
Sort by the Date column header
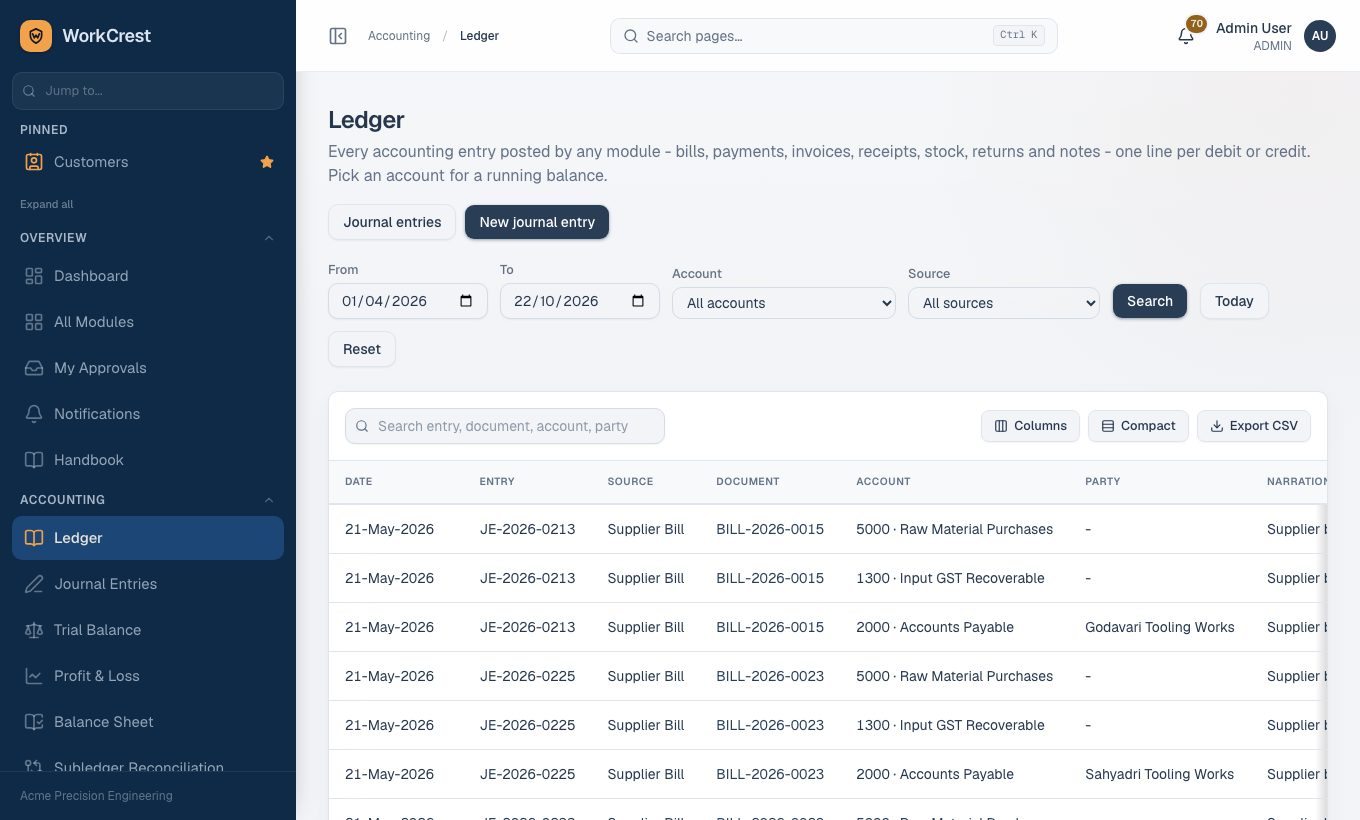coord(359,481)
